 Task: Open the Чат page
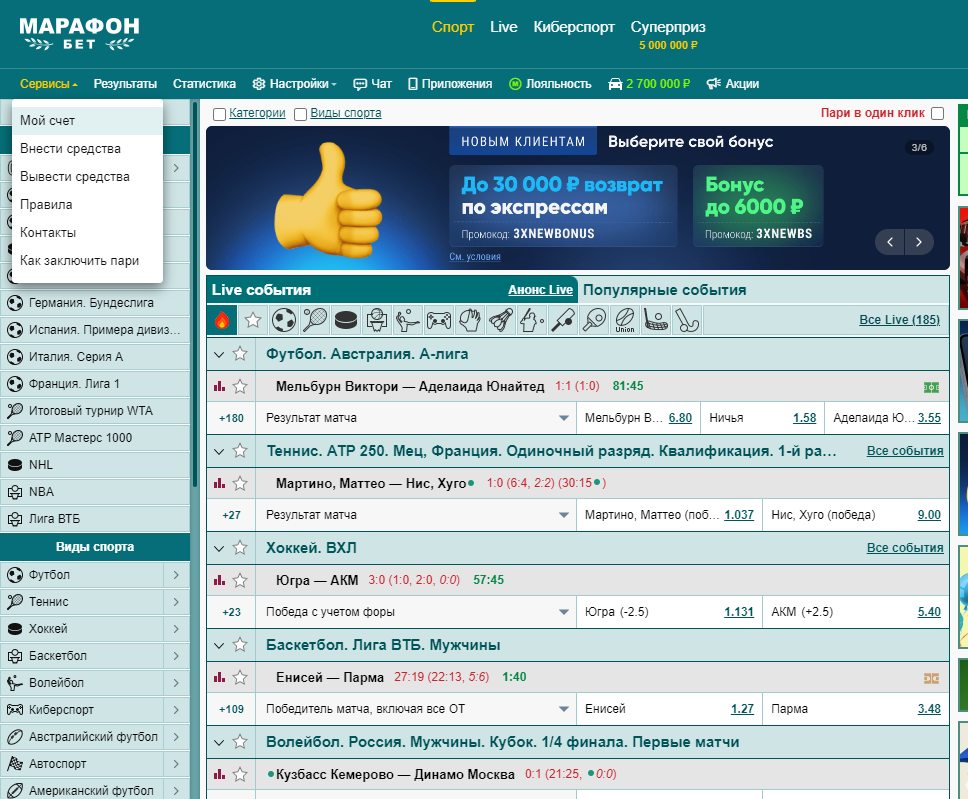[372, 84]
